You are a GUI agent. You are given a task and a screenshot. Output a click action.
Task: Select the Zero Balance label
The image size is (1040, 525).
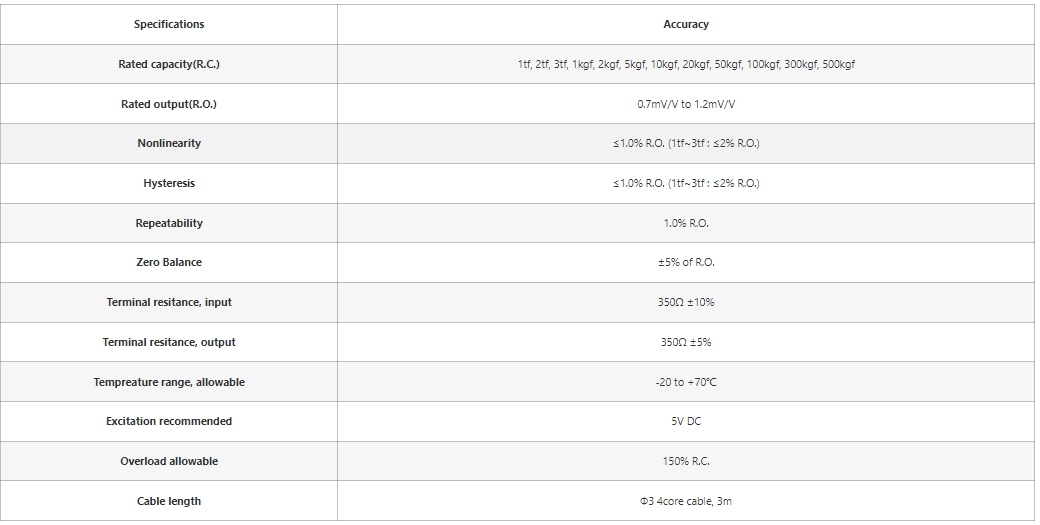tap(169, 262)
